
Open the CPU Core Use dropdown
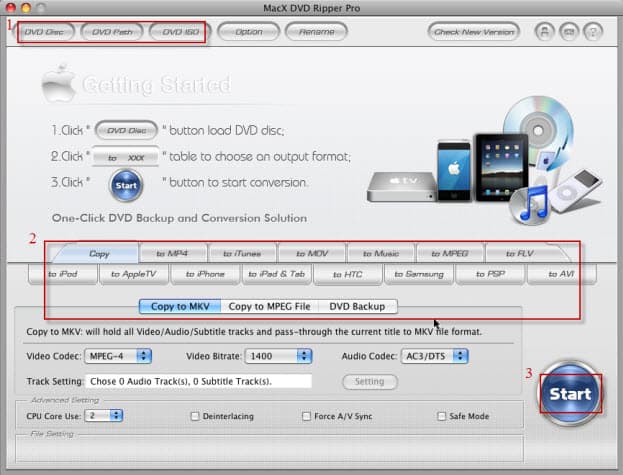(104, 416)
